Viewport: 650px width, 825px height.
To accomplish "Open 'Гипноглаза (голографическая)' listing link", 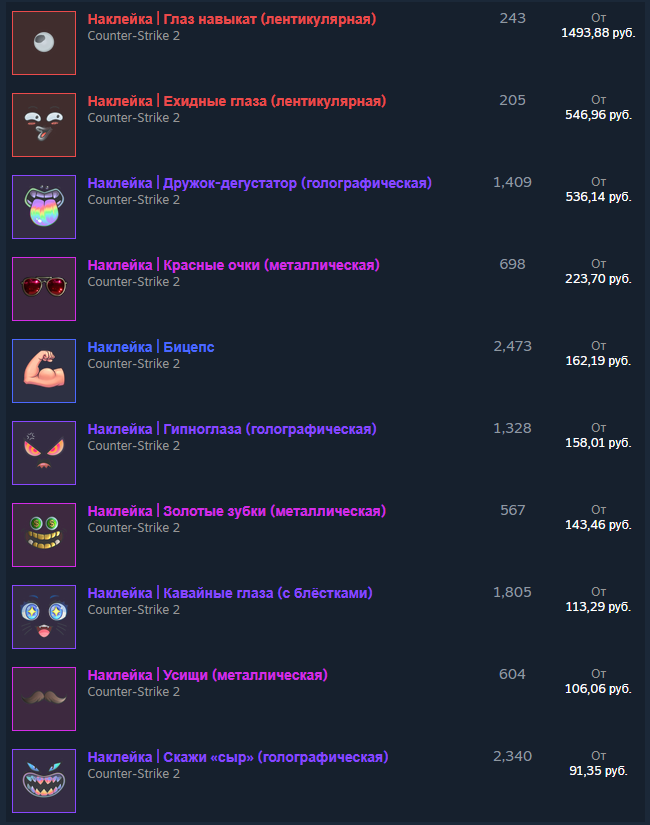I will click(x=270, y=429).
